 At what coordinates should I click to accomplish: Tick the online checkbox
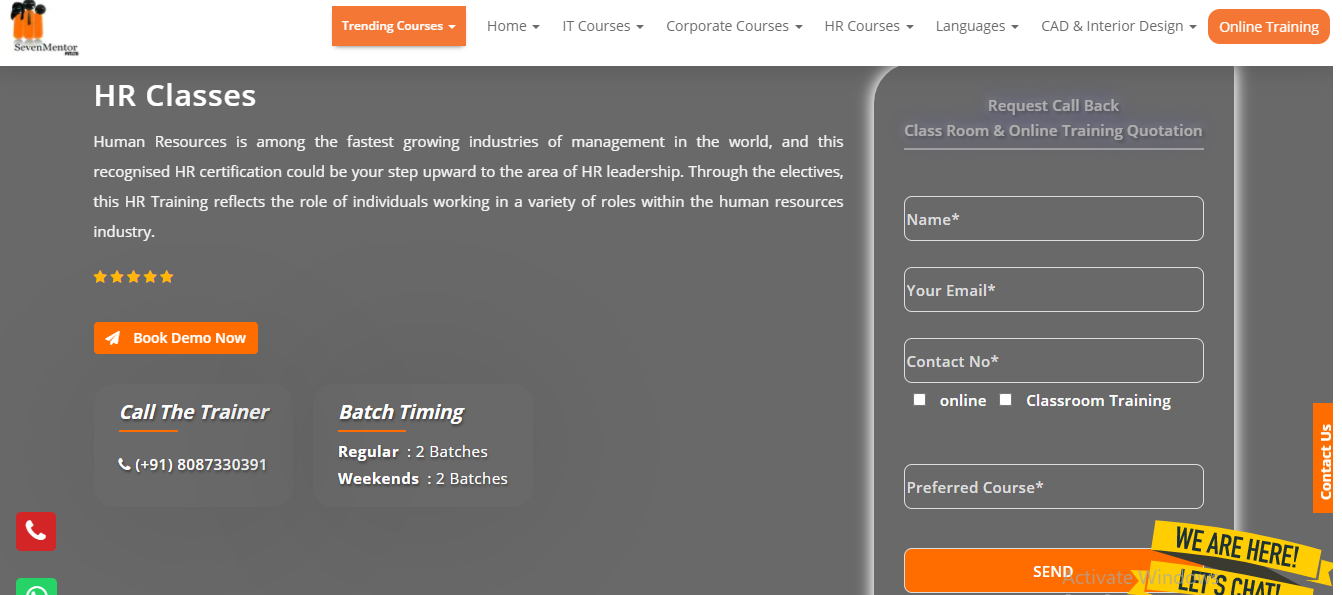[x=919, y=400]
